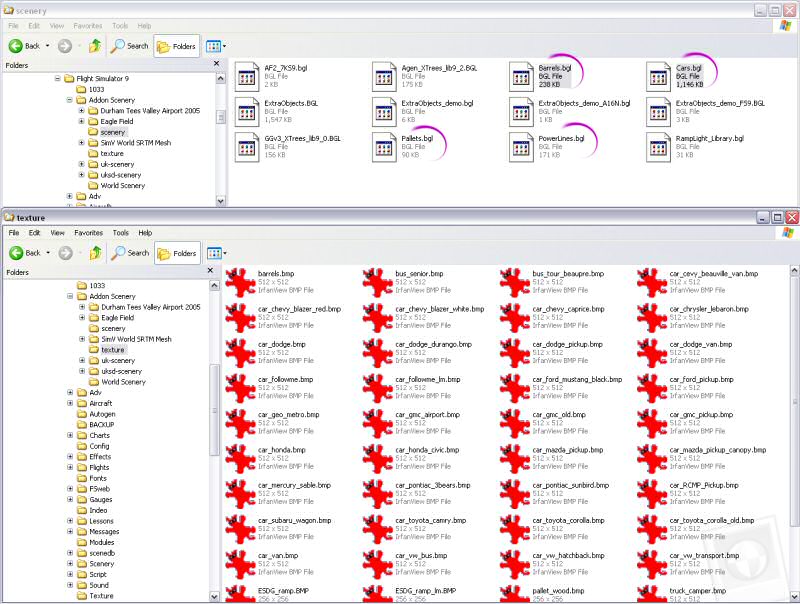The image size is (800, 604).
Task: Select the Autogen folder in tree
Action: coord(101,414)
